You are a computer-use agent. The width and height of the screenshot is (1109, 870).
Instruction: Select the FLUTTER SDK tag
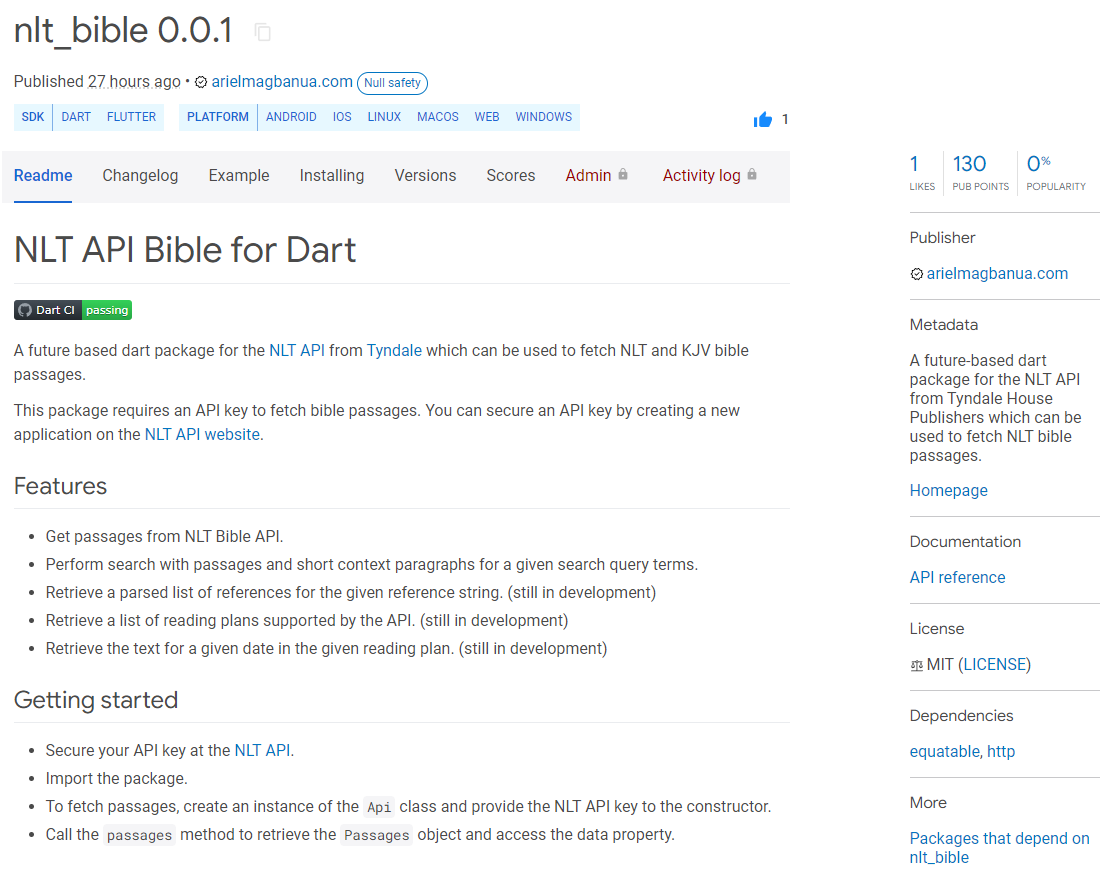[132, 117]
